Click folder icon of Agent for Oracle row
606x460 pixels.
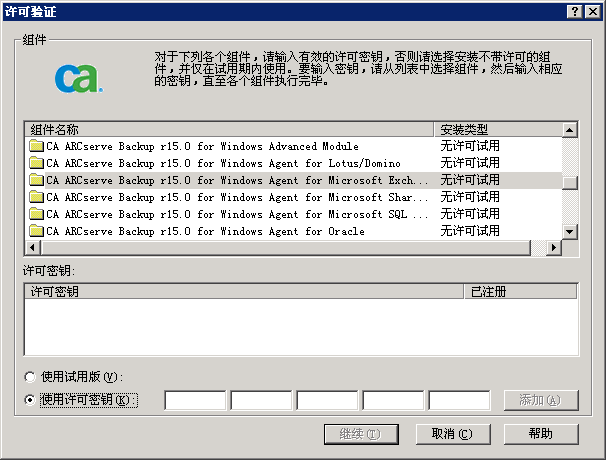[x=36, y=231]
